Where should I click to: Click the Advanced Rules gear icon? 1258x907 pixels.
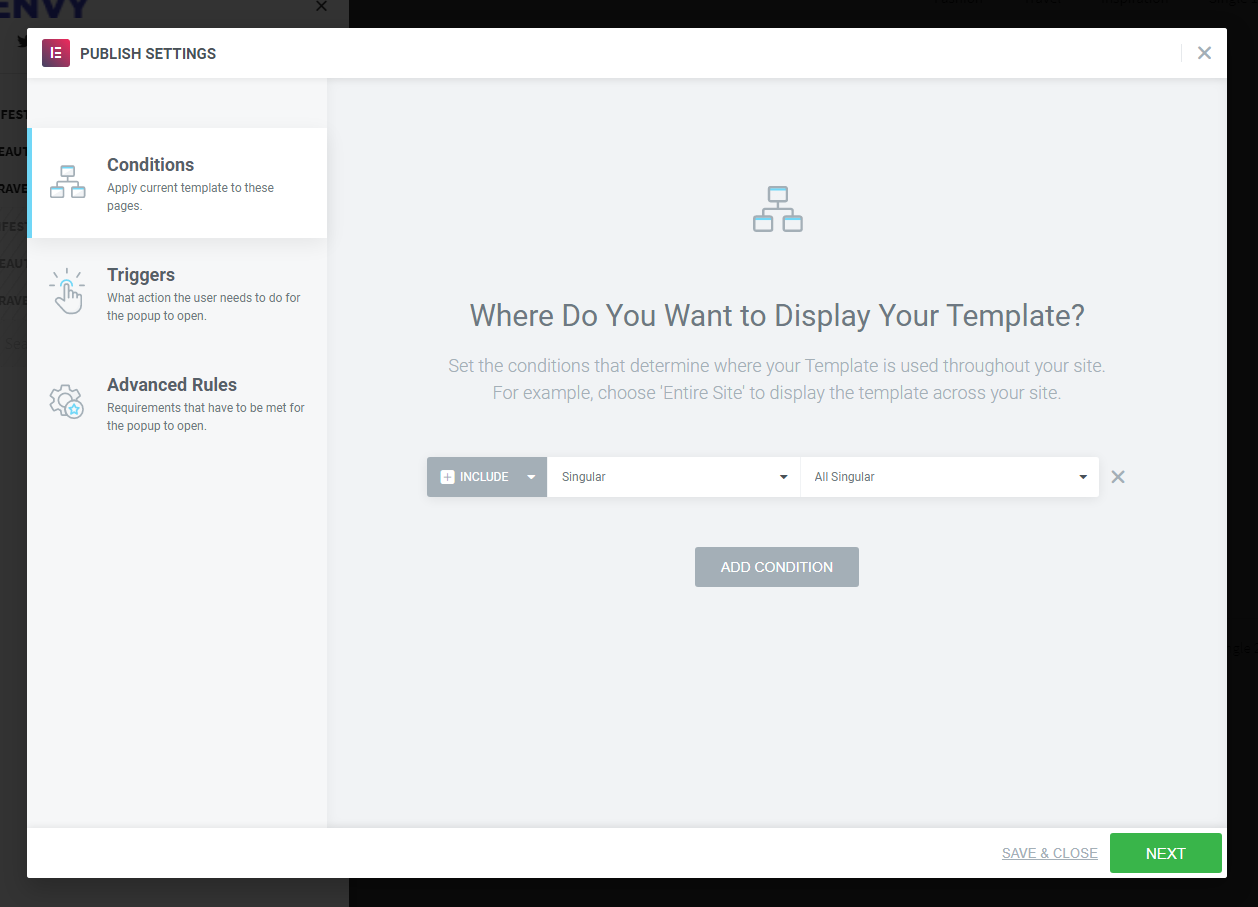pos(67,402)
